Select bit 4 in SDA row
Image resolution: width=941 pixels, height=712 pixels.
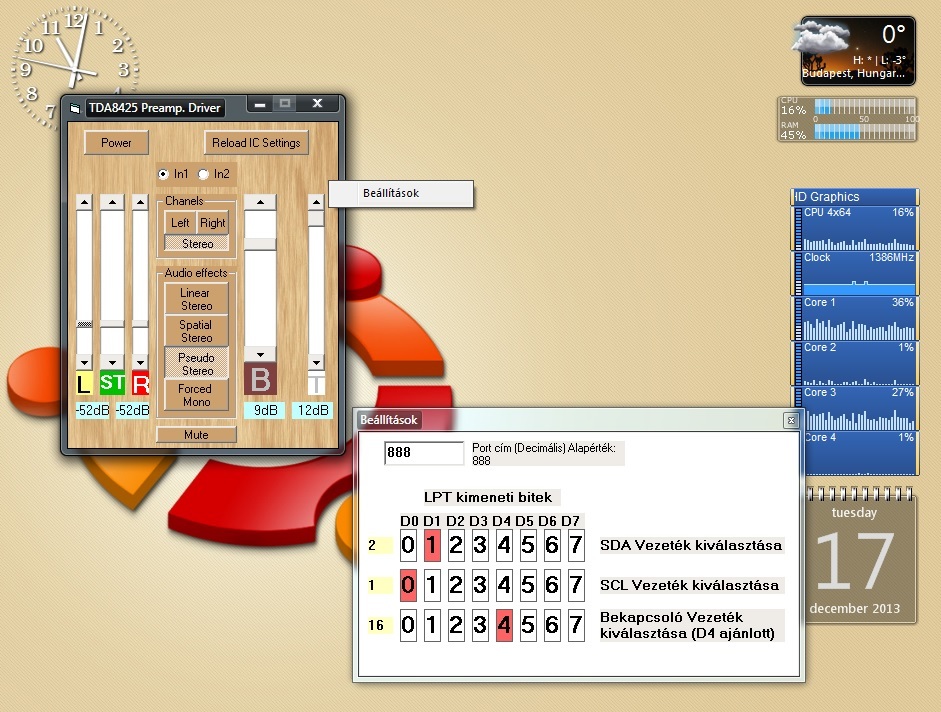click(x=504, y=545)
